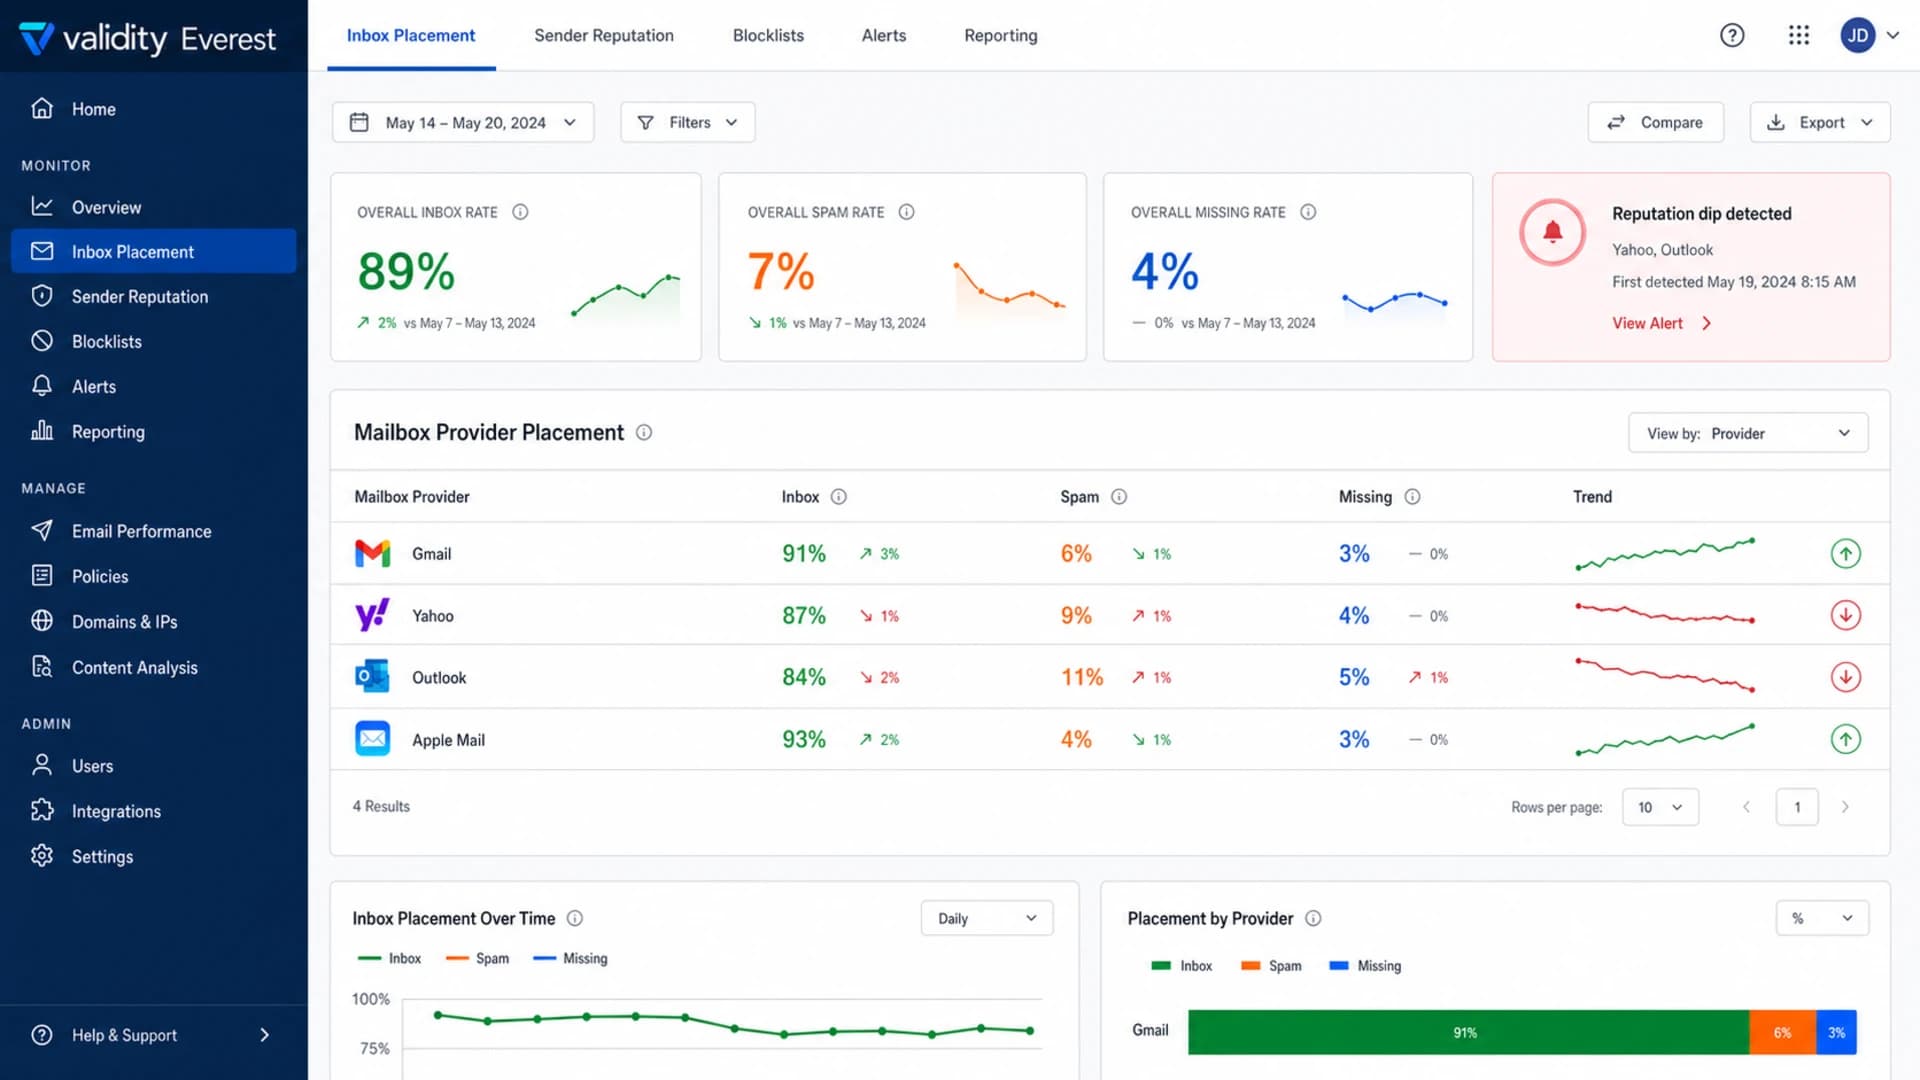Open Settings in the sidebar
The width and height of the screenshot is (1920, 1080).
(154, 856)
